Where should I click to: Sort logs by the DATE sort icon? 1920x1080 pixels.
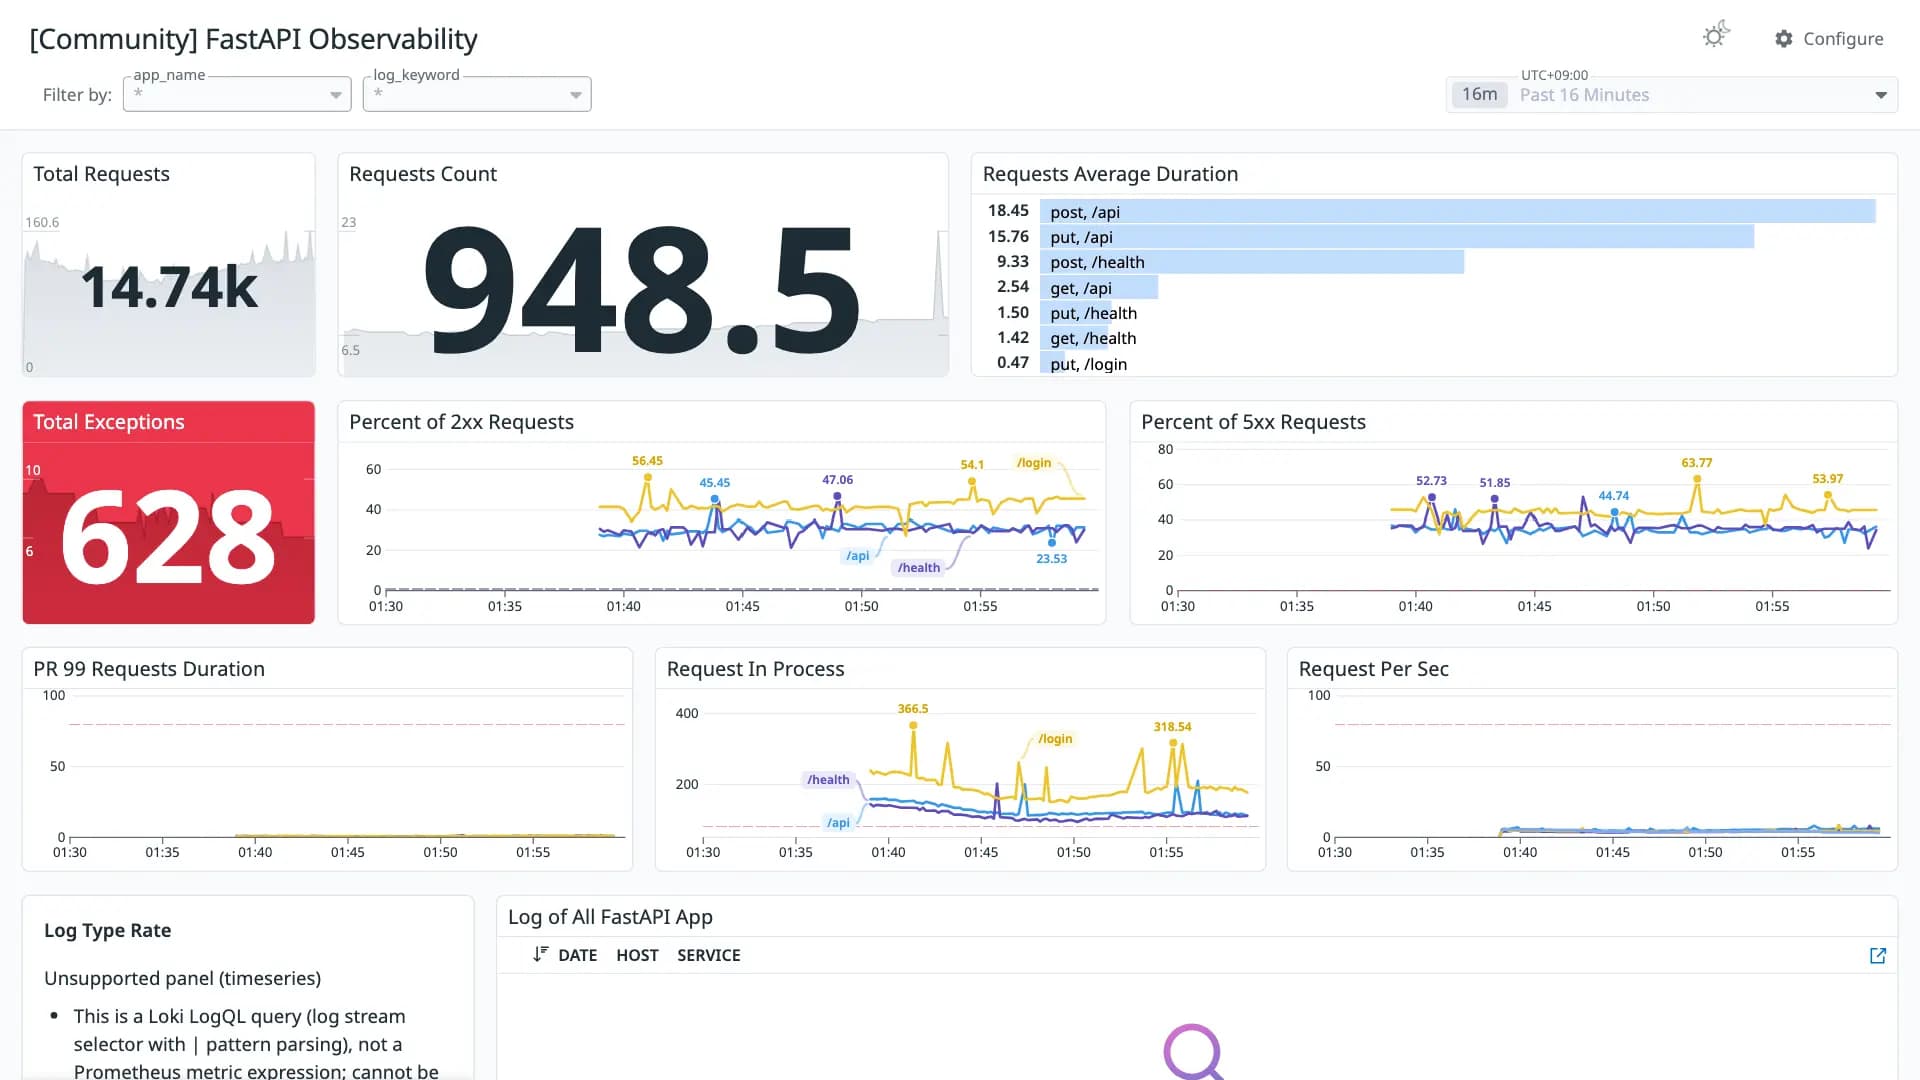pos(540,955)
